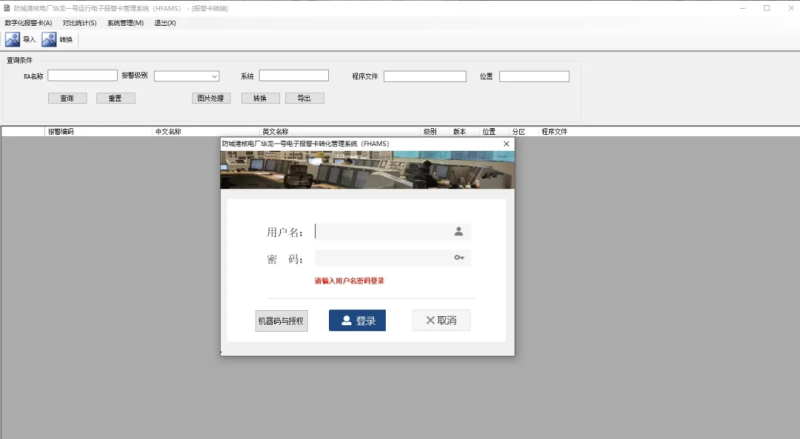800x439 pixels.
Task: Open the 对比统计(S) menu
Action: coord(79,22)
